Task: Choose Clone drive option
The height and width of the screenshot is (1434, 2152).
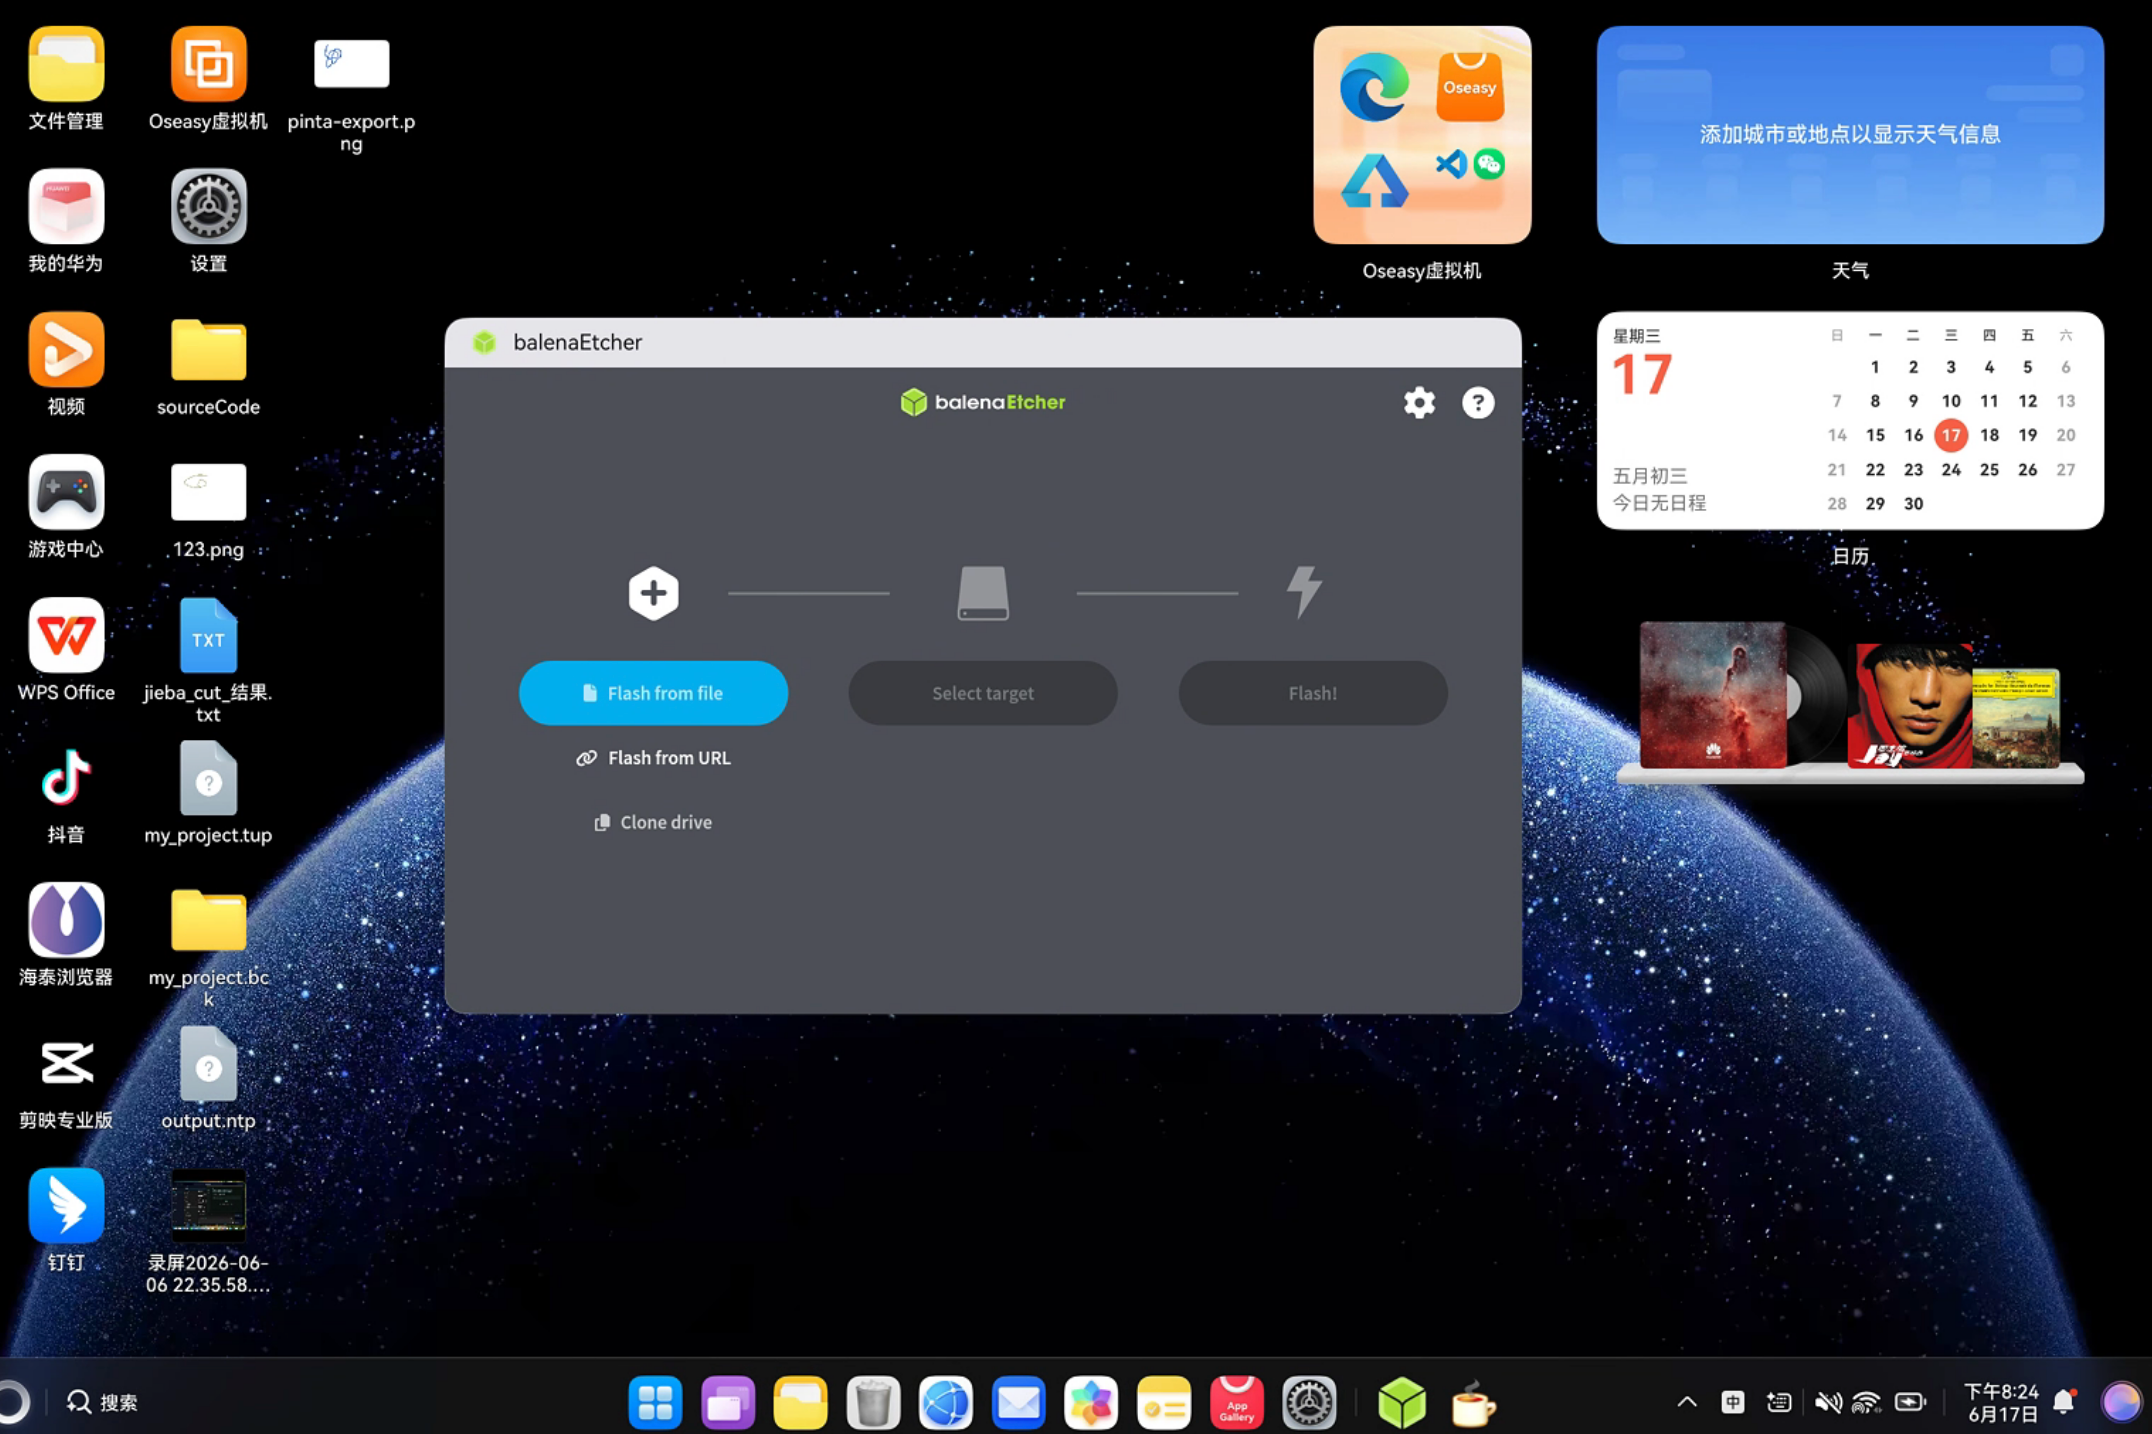Action: [x=653, y=822]
